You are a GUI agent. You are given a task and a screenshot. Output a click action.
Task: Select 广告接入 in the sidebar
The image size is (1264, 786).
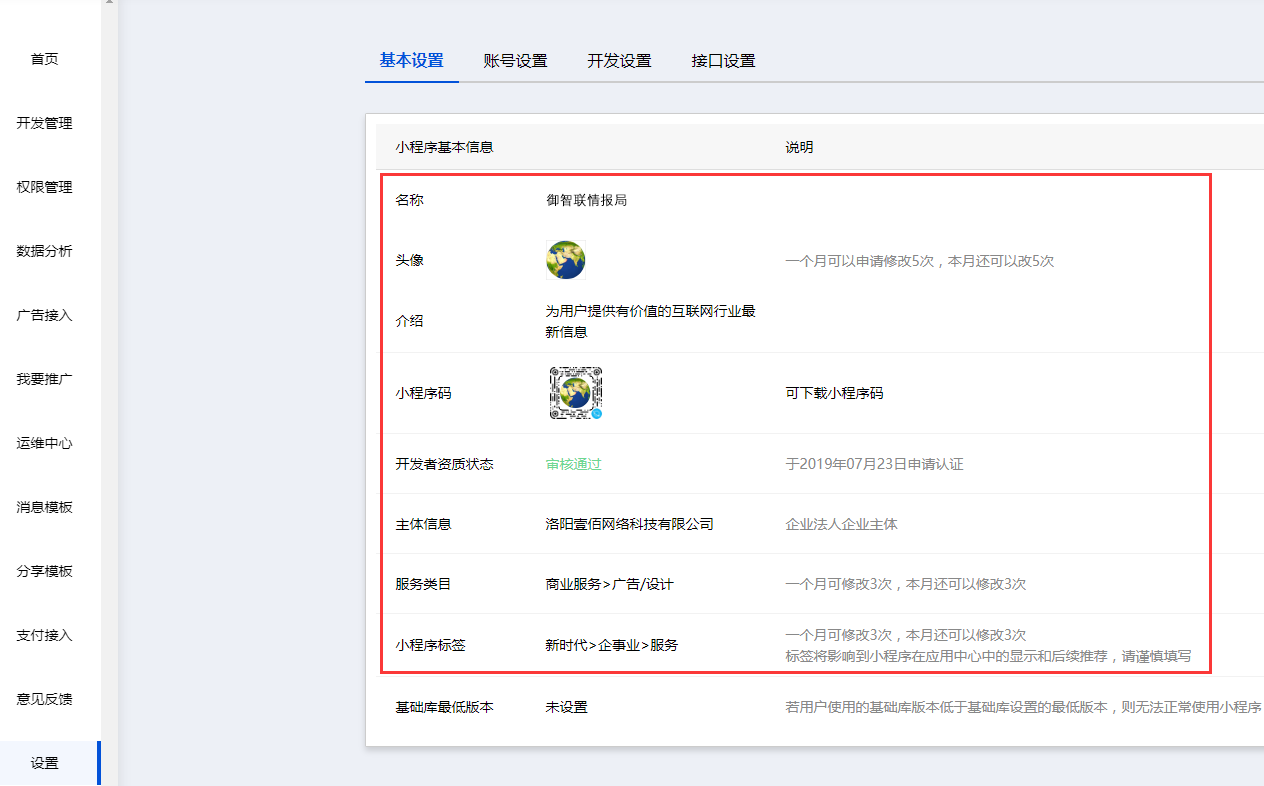[x=44, y=315]
